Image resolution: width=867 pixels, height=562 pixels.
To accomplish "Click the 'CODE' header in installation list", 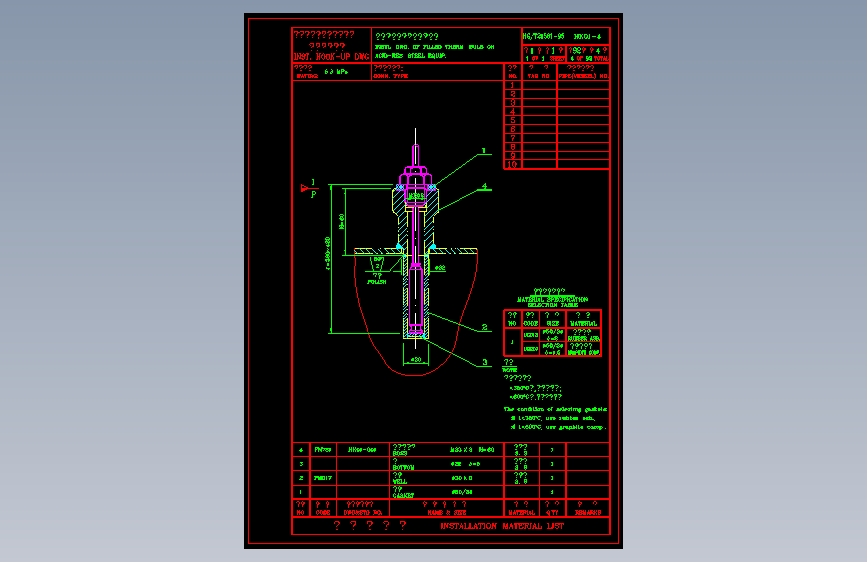I will coord(323,513).
